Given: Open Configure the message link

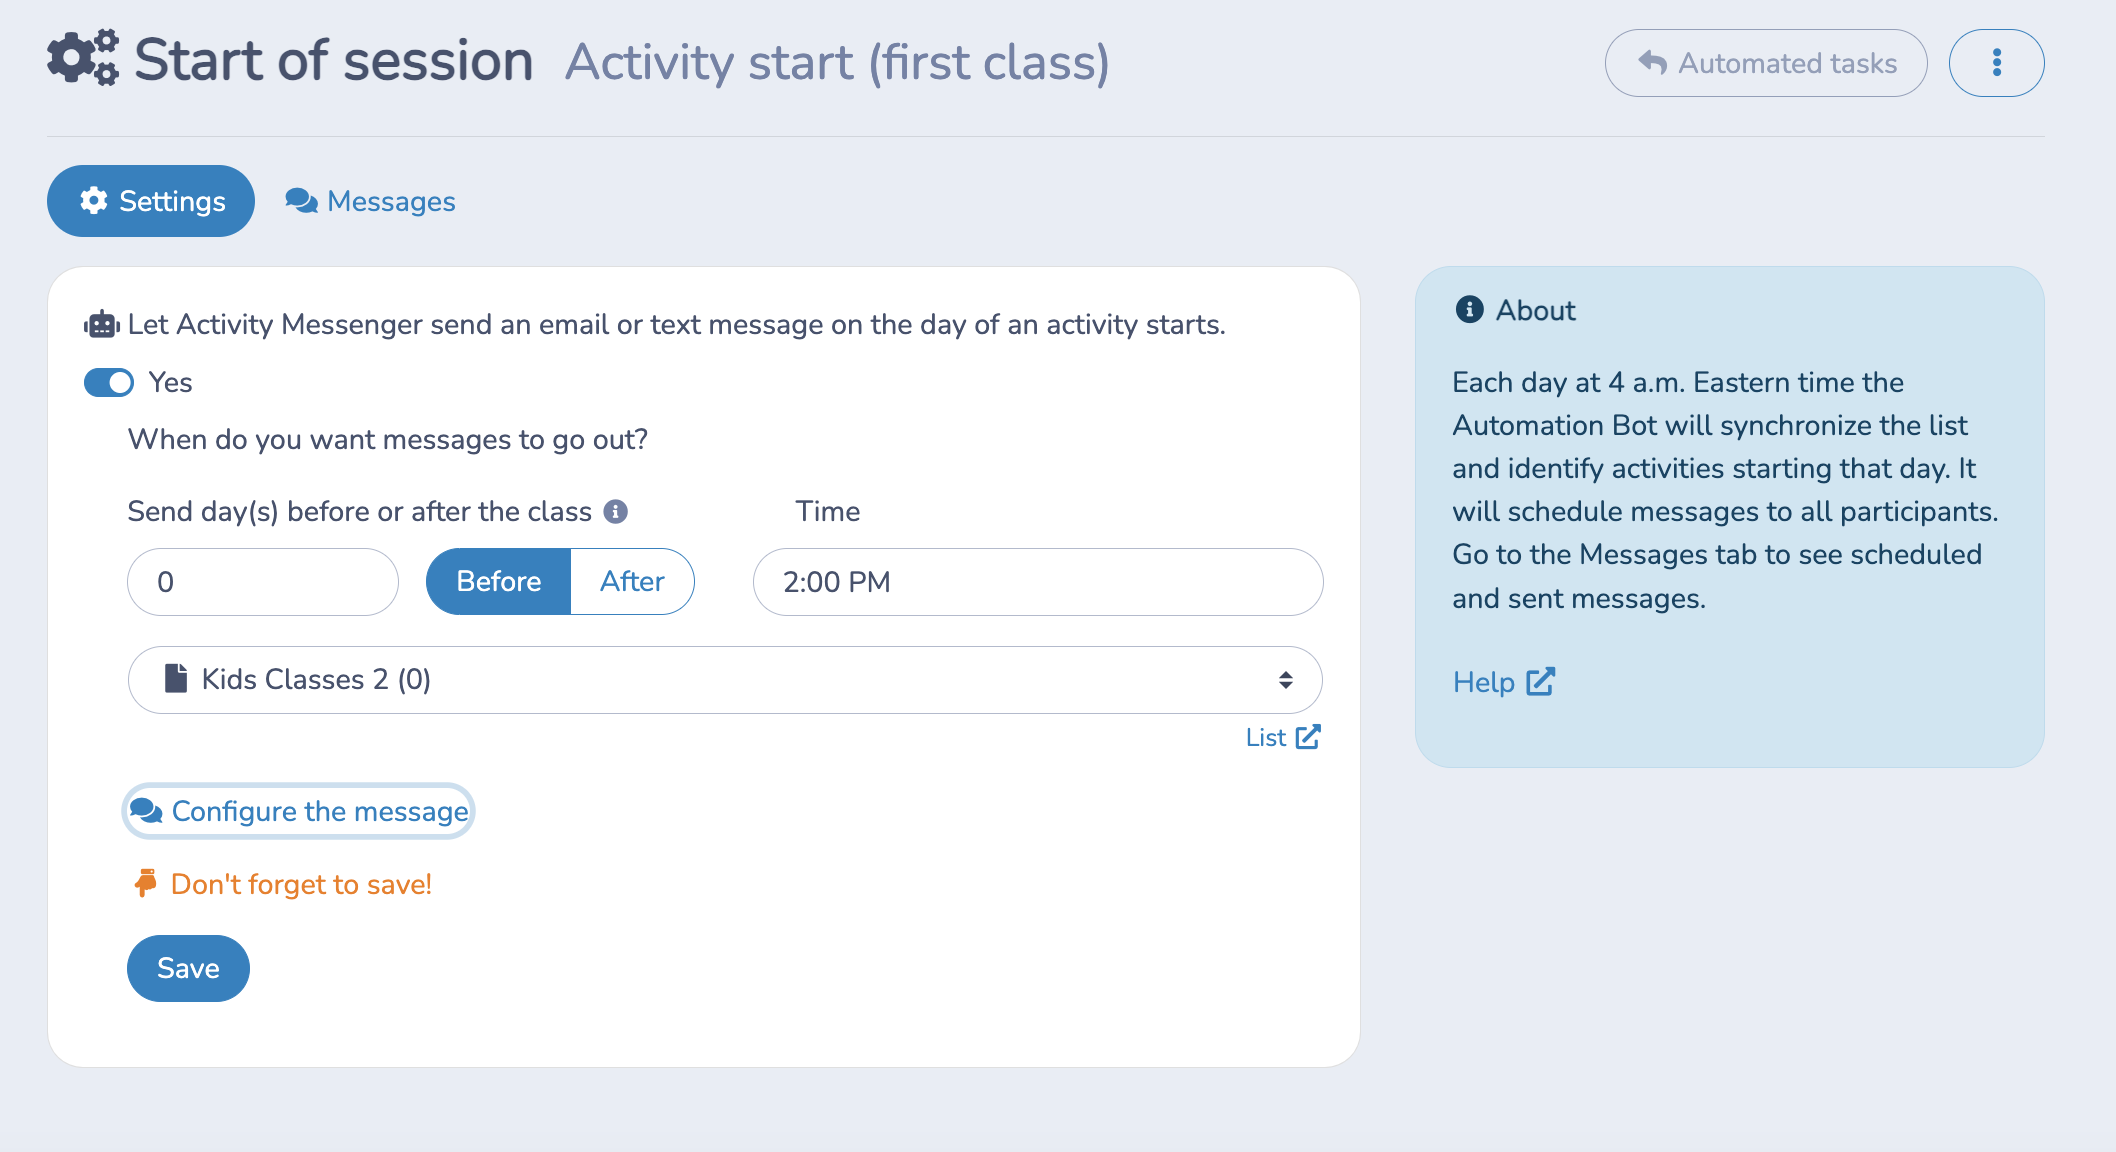Looking at the screenshot, I should coord(298,811).
